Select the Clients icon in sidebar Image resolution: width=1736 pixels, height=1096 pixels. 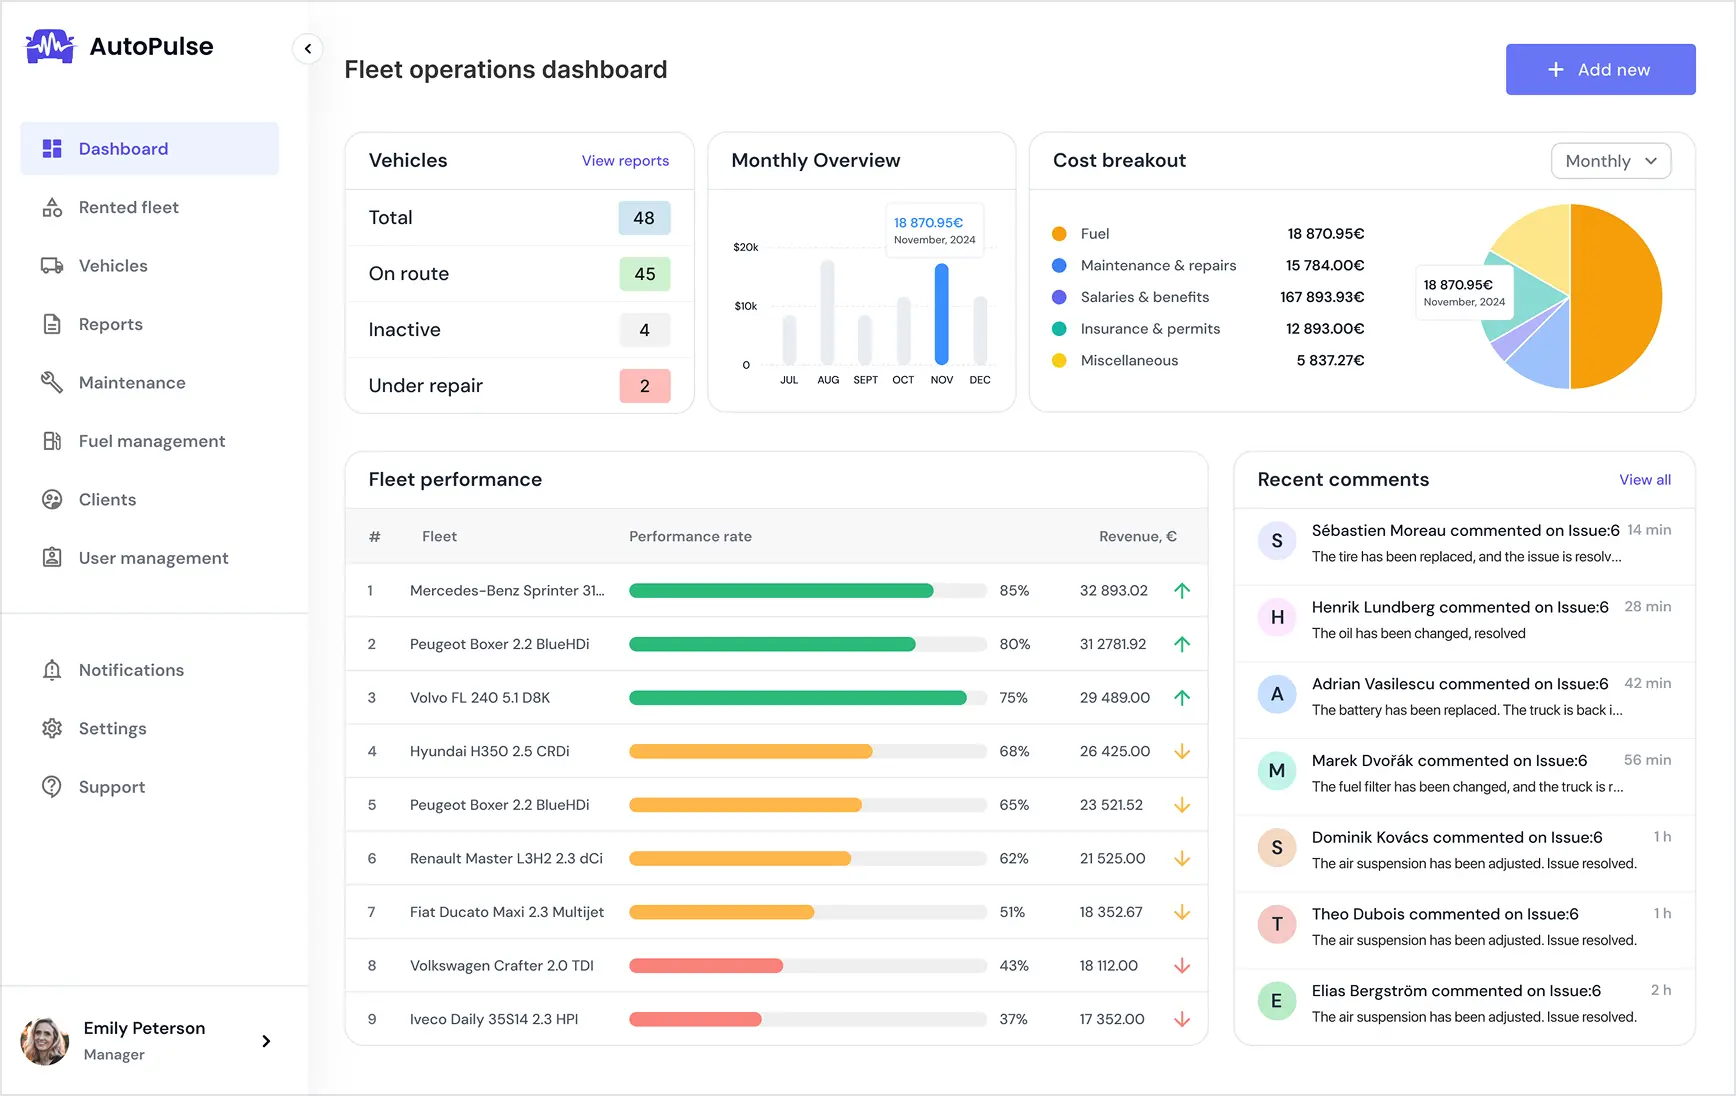(52, 499)
